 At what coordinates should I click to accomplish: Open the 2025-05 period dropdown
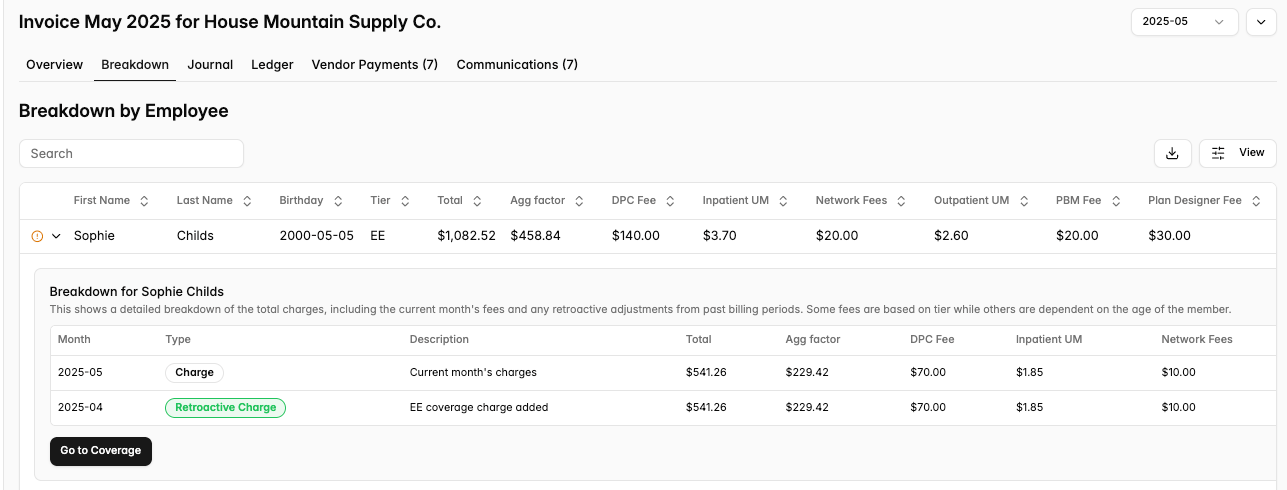coord(1184,21)
